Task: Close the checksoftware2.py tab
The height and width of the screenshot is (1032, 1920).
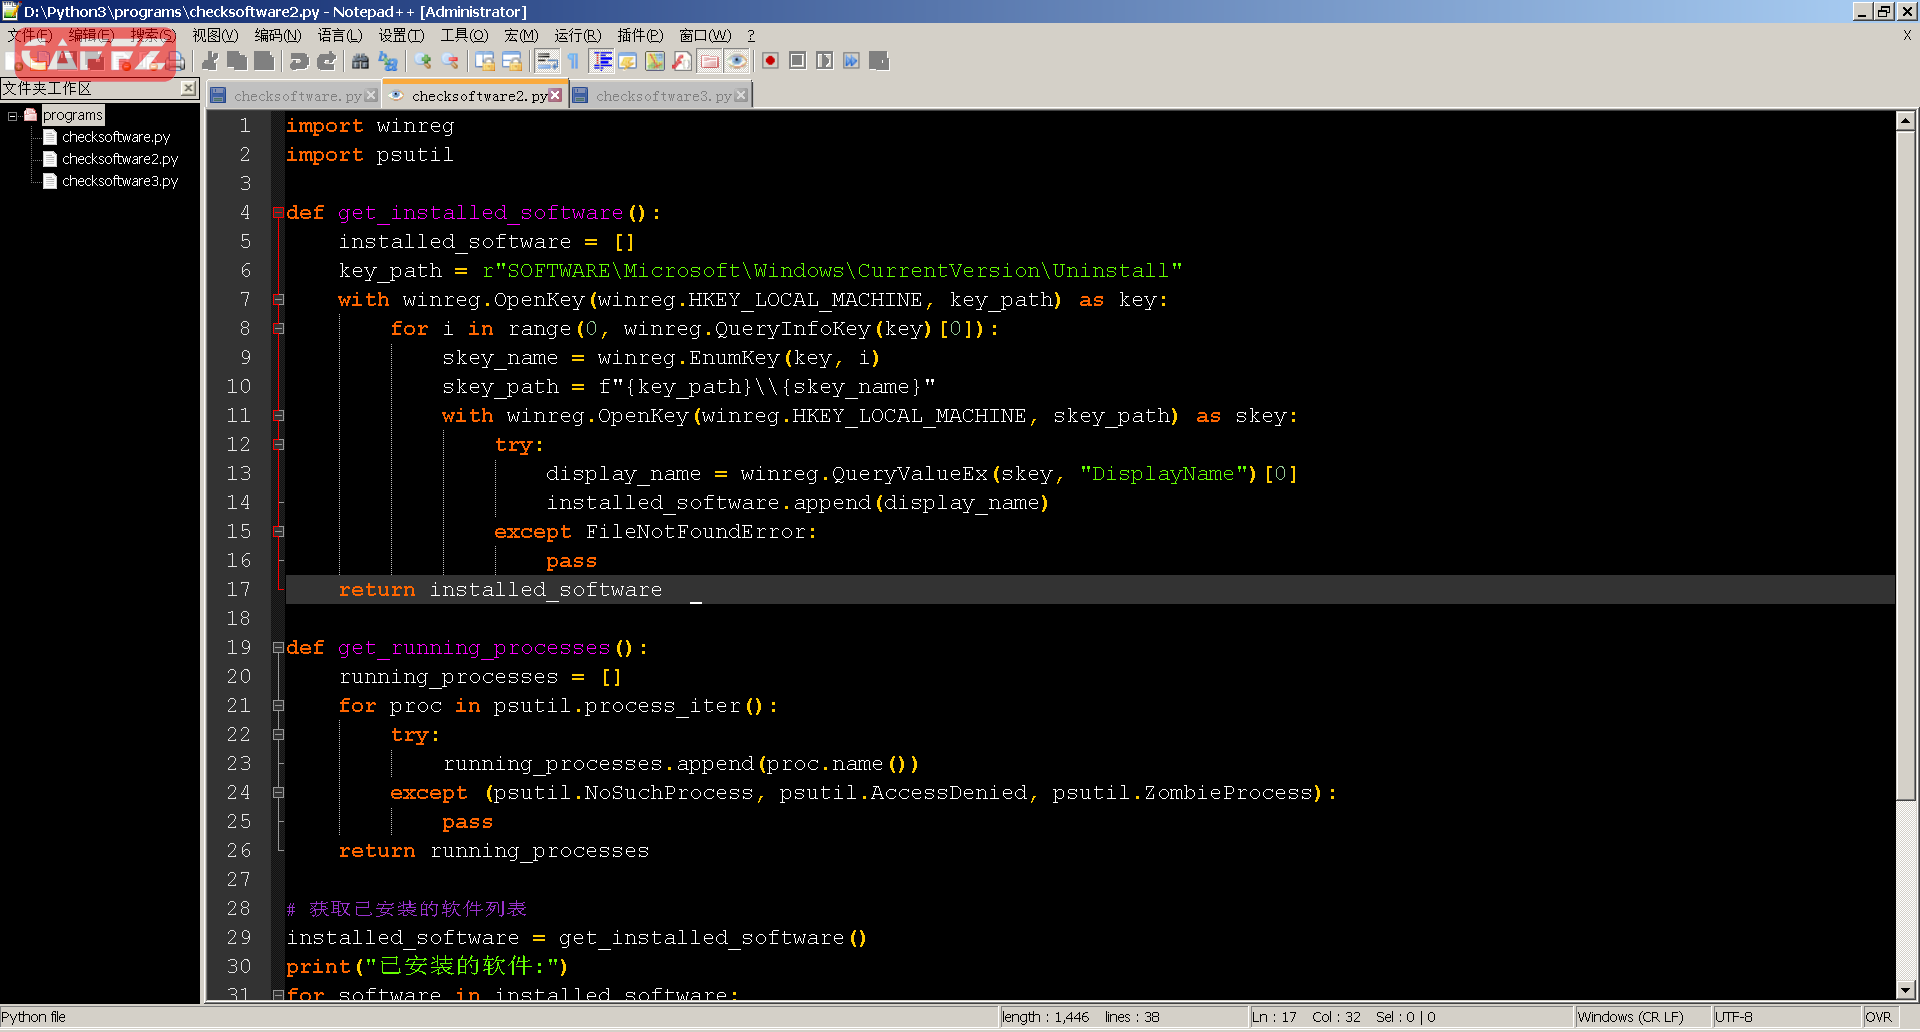Action: tap(556, 95)
